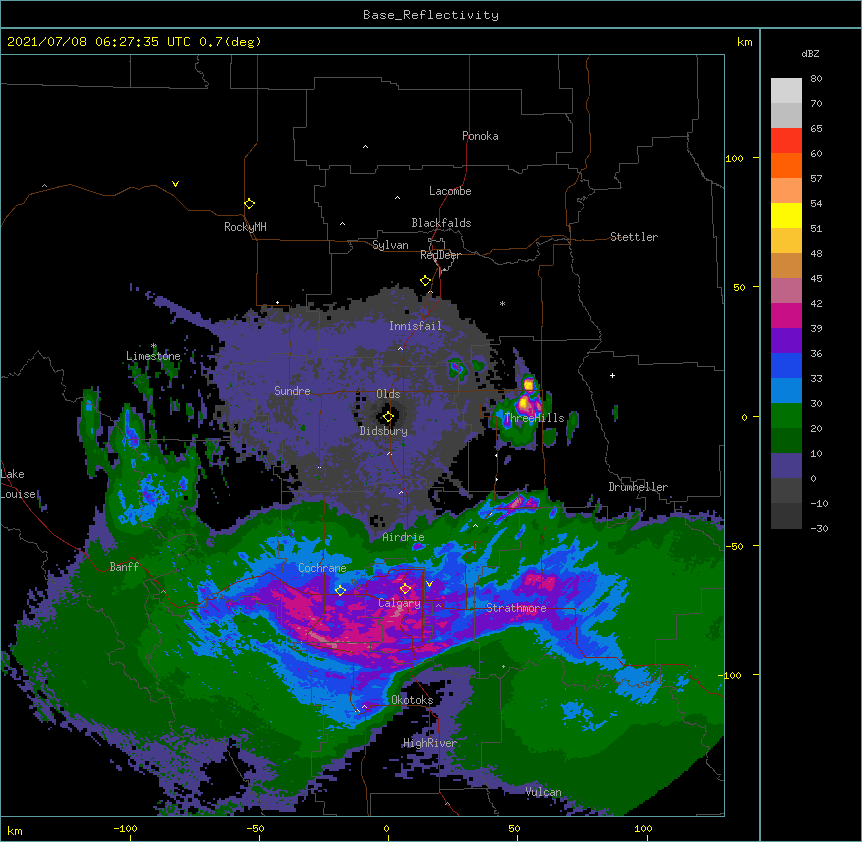Click the Cochrane city label

coord(322,568)
